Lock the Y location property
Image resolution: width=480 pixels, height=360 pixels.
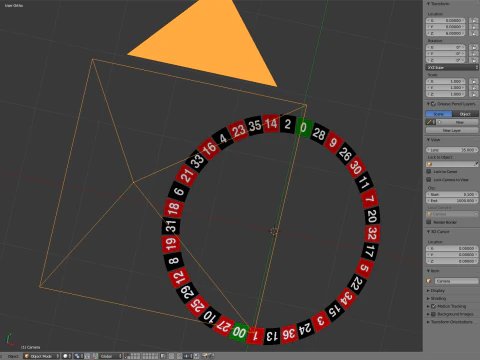pyautogui.click(x=473, y=27)
